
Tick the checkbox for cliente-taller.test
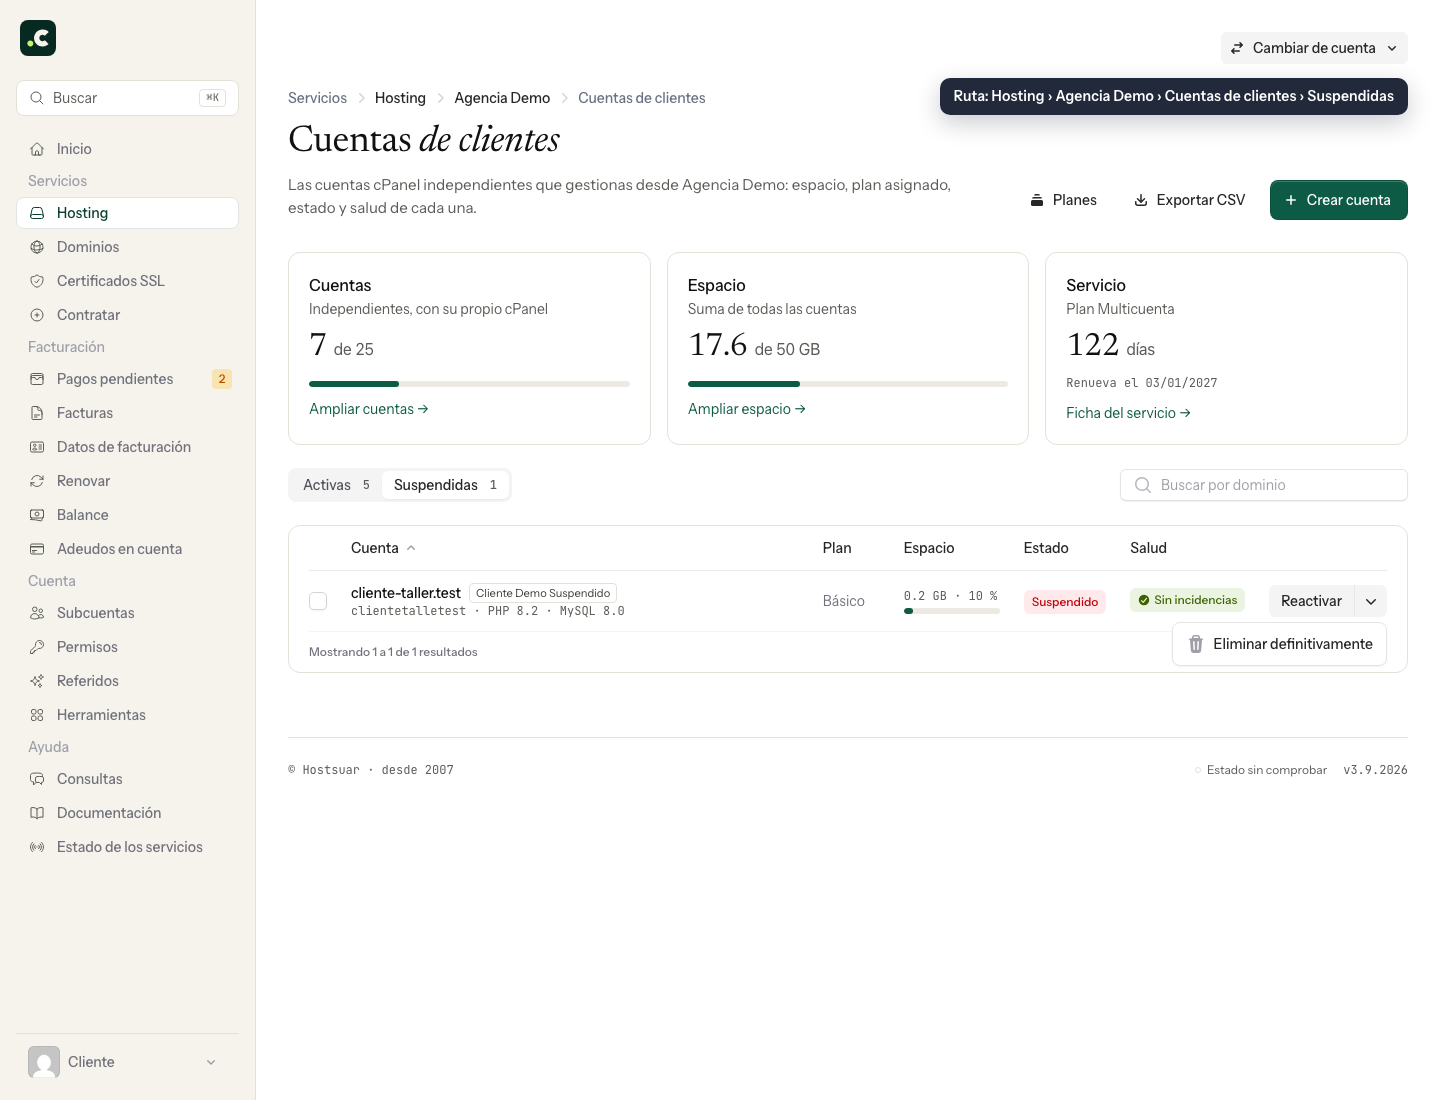318,601
